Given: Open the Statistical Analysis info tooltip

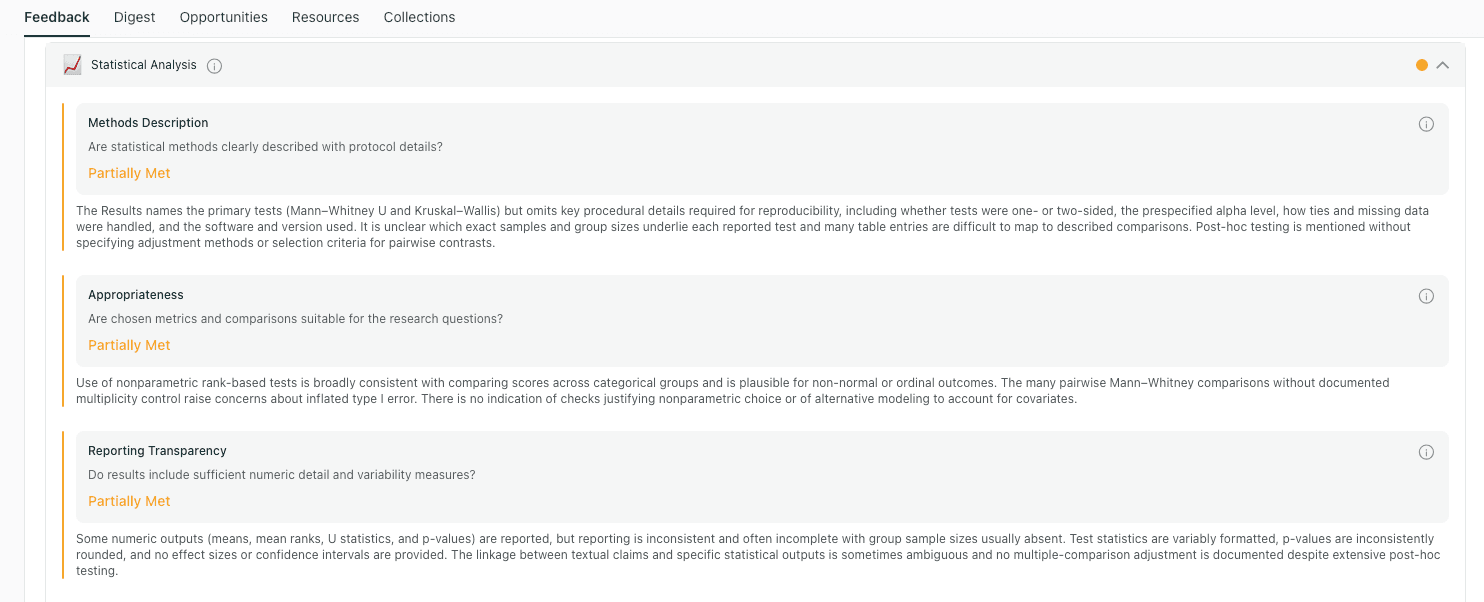Looking at the screenshot, I should 214,65.
